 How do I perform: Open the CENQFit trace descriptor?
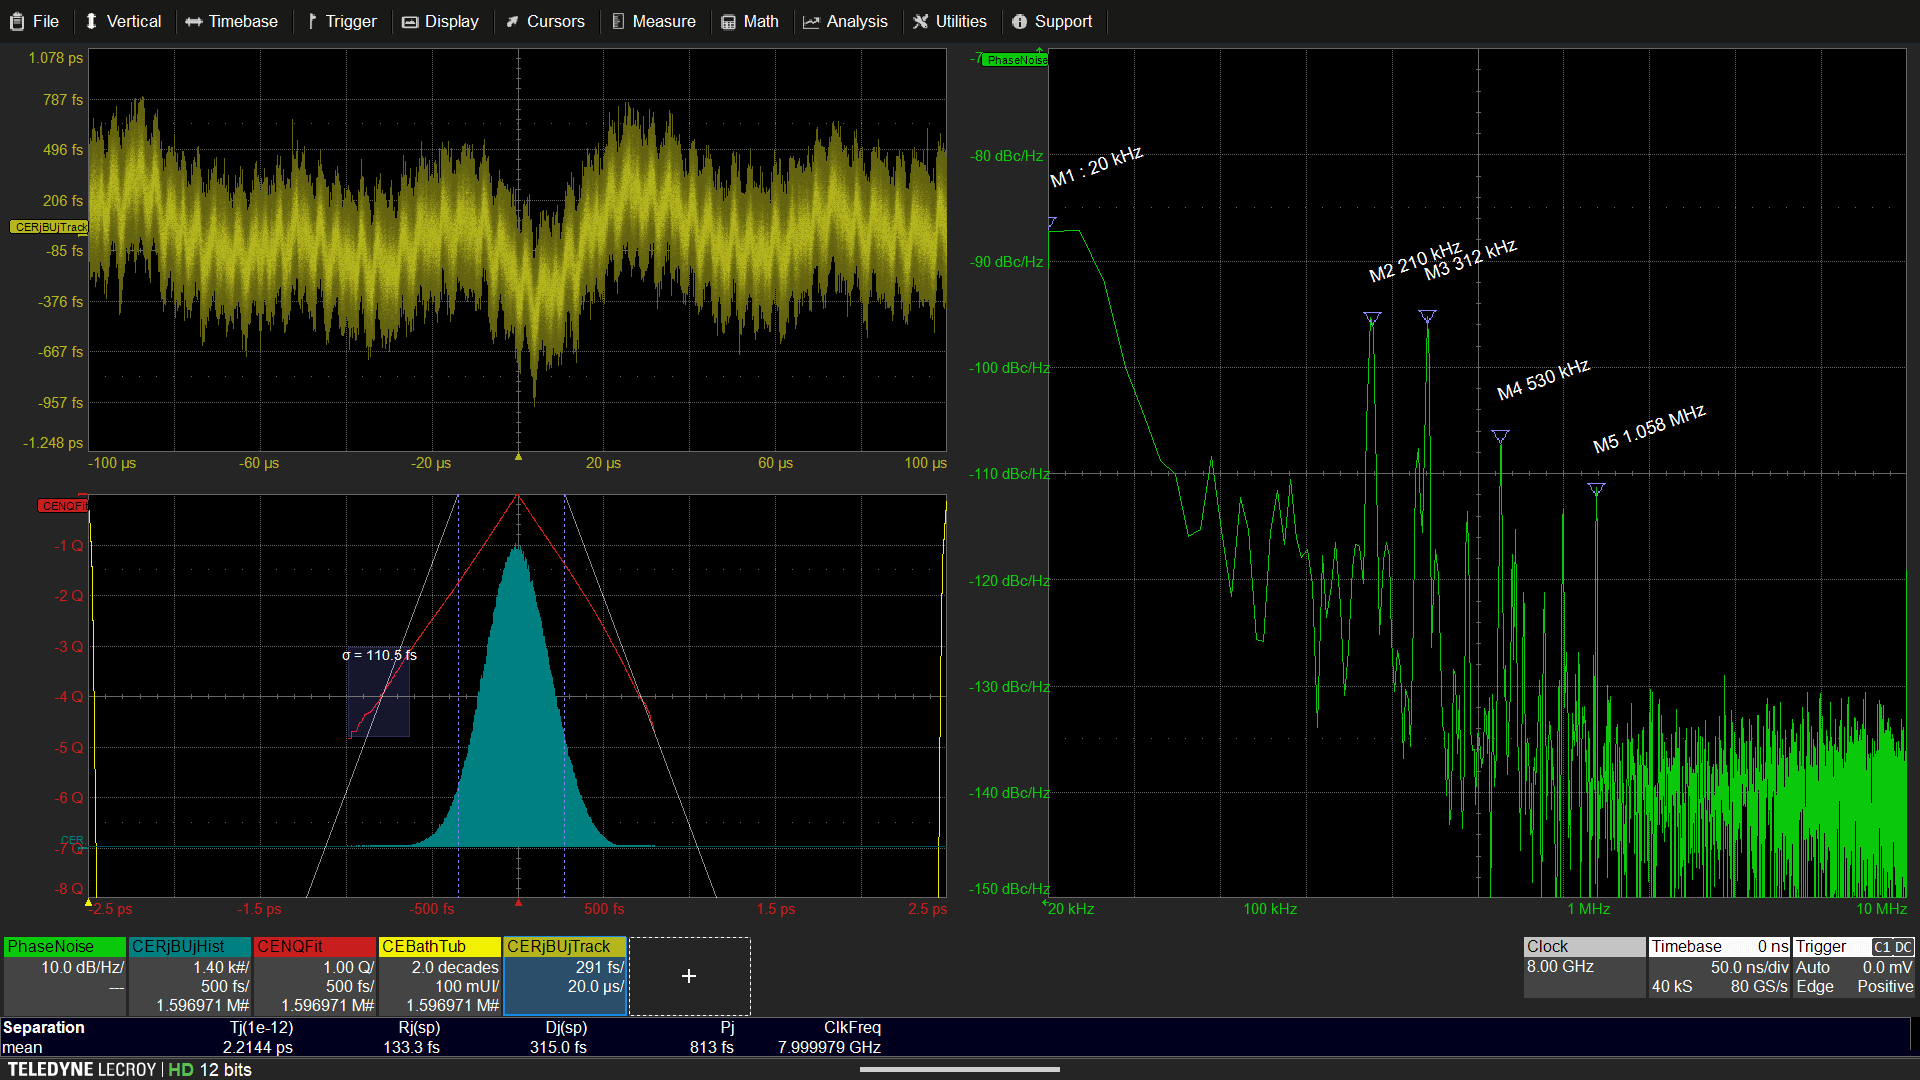[315, 976]
